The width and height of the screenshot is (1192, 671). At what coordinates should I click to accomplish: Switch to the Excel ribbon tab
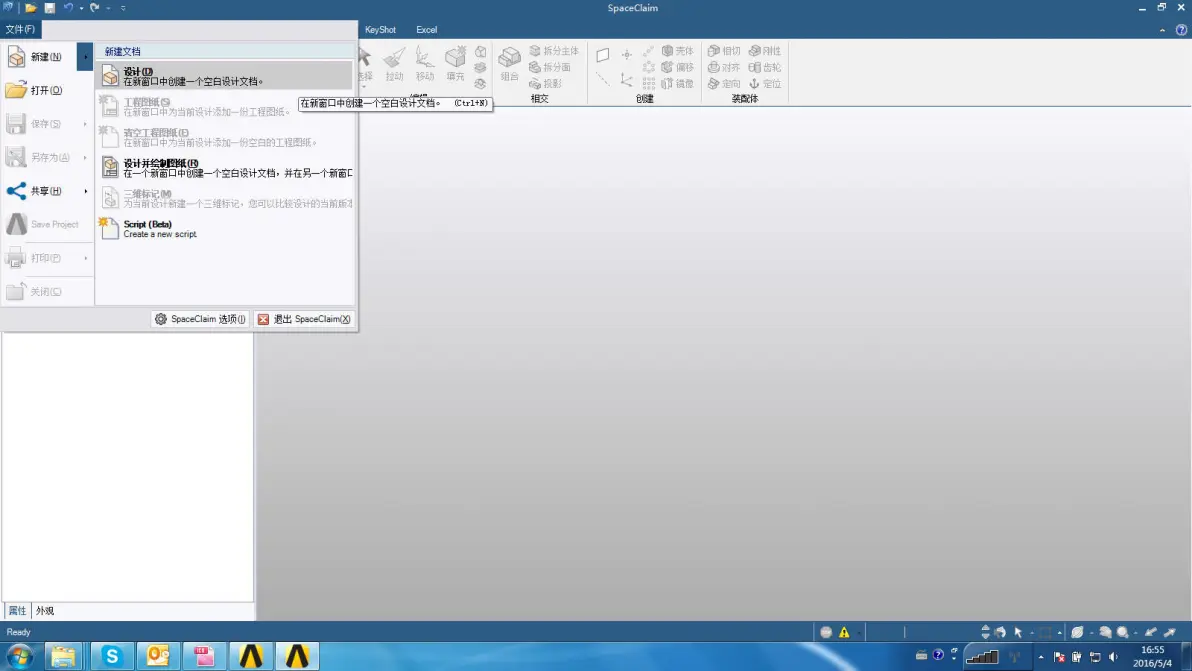coord(426,30)
